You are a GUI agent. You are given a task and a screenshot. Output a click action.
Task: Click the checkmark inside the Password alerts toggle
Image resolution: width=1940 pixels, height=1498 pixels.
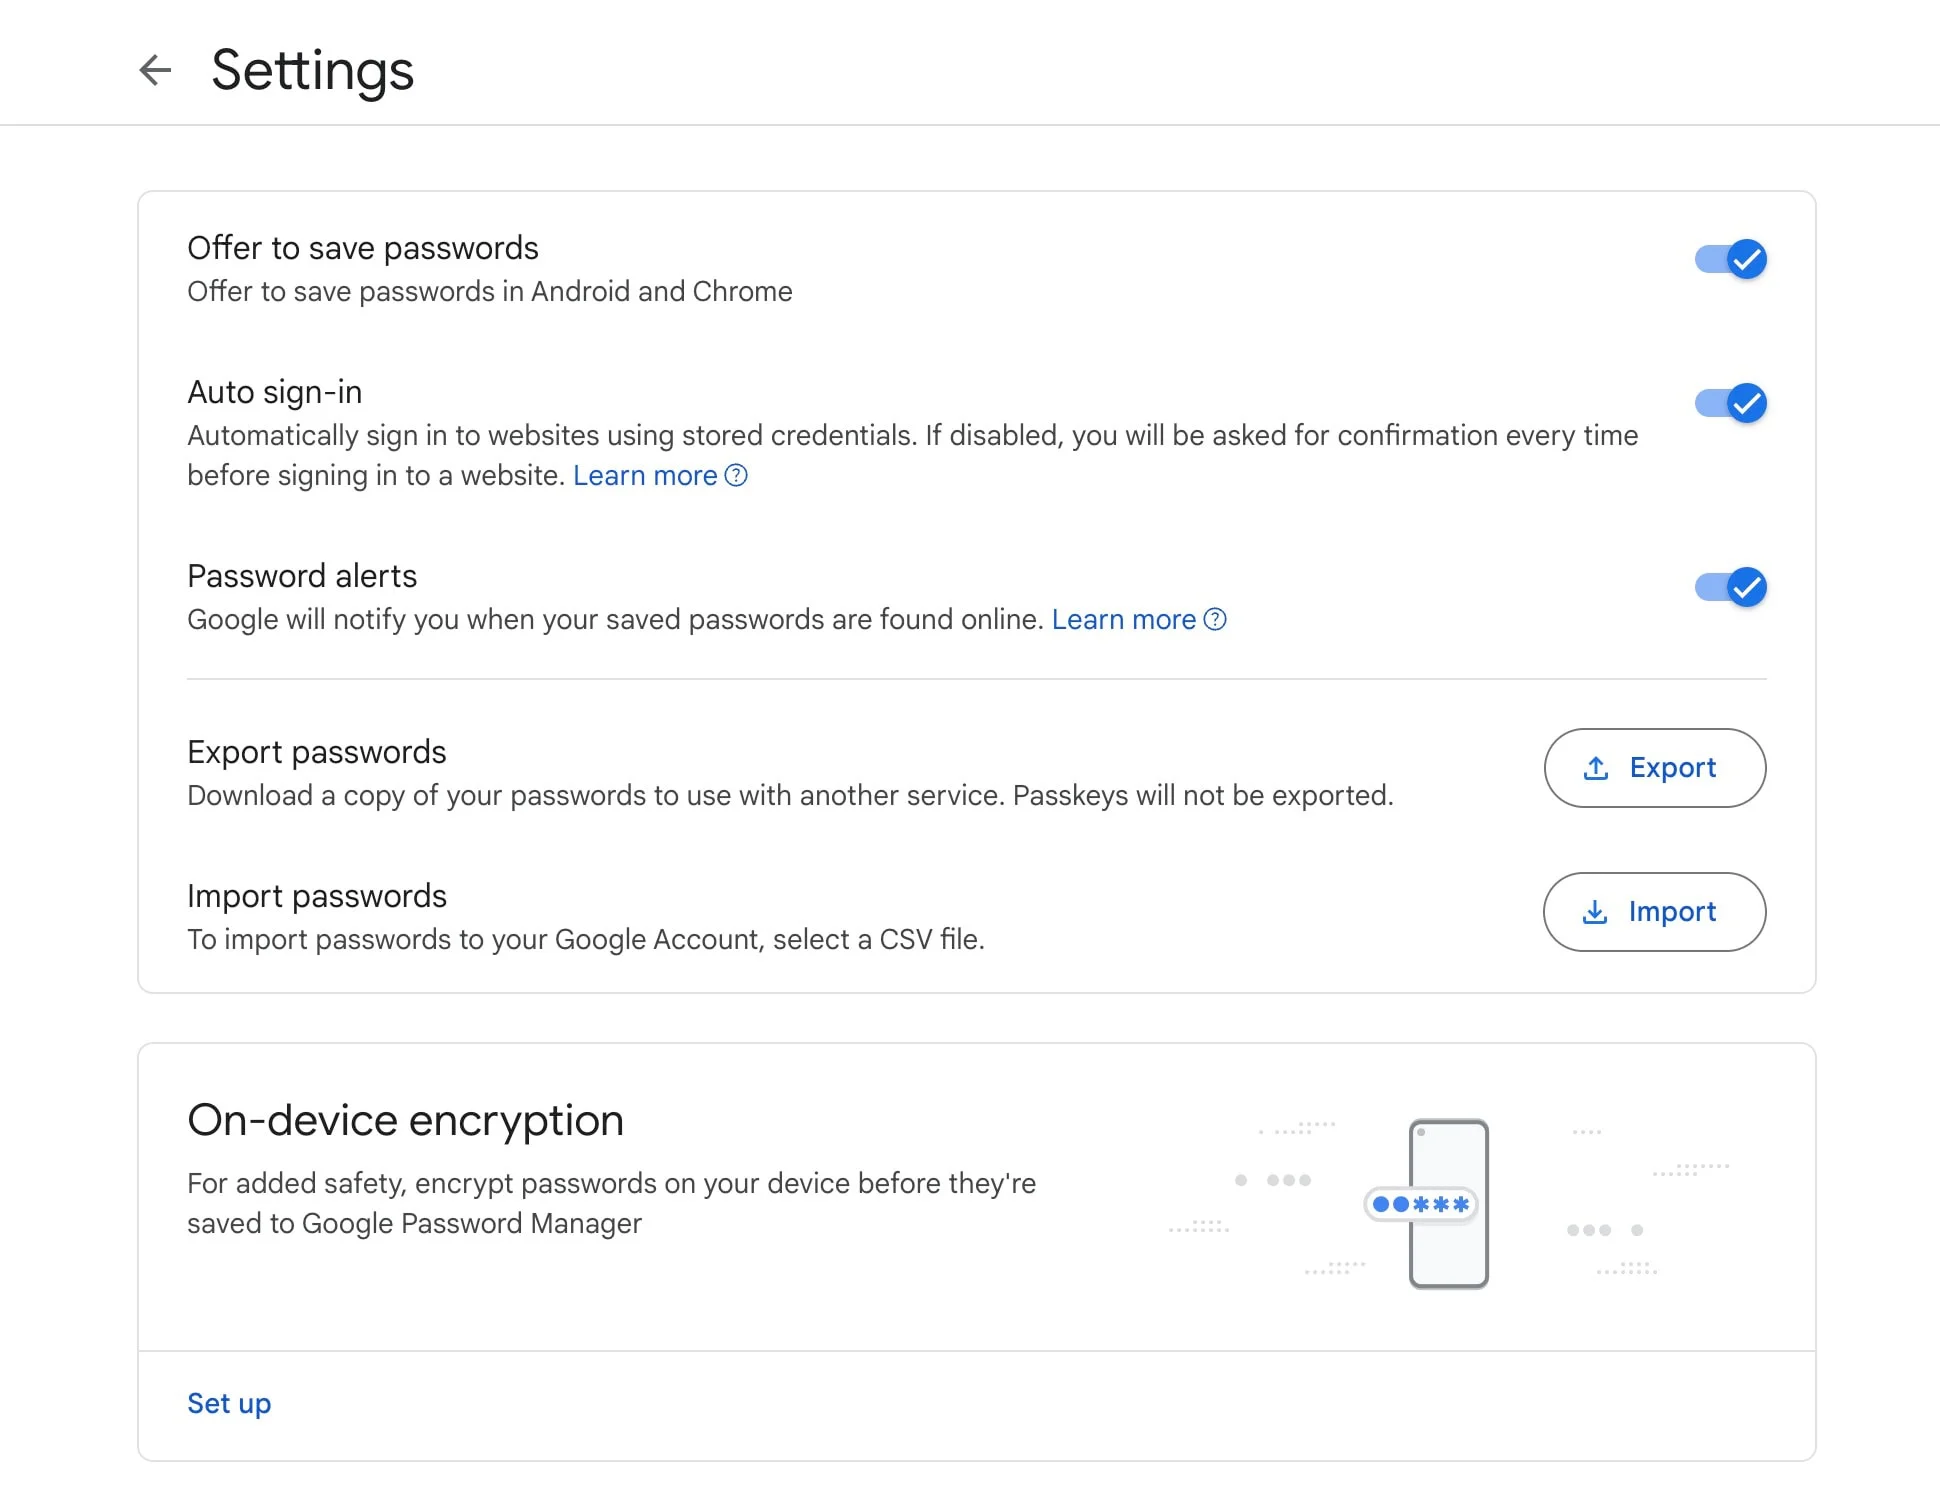pos(1745,588)
